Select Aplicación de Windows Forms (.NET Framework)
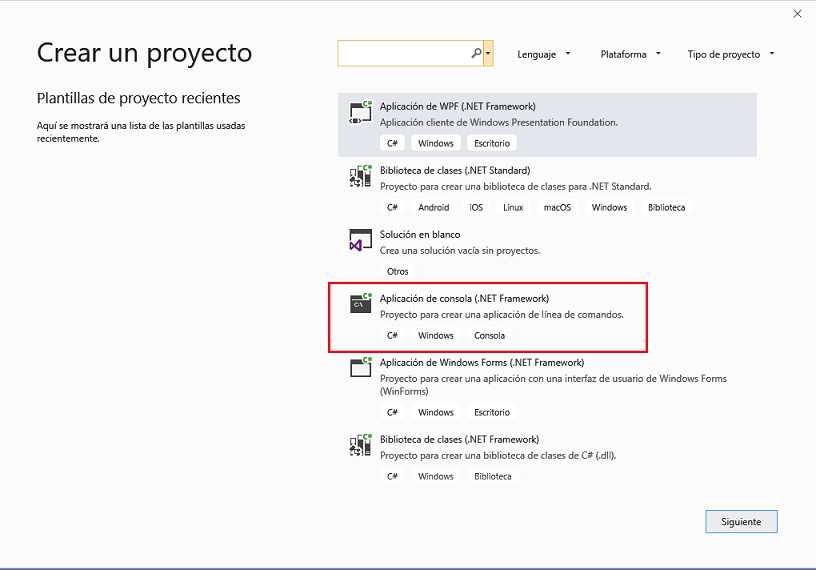This screenshot has width=816, height=570. [x=547, y=387]
